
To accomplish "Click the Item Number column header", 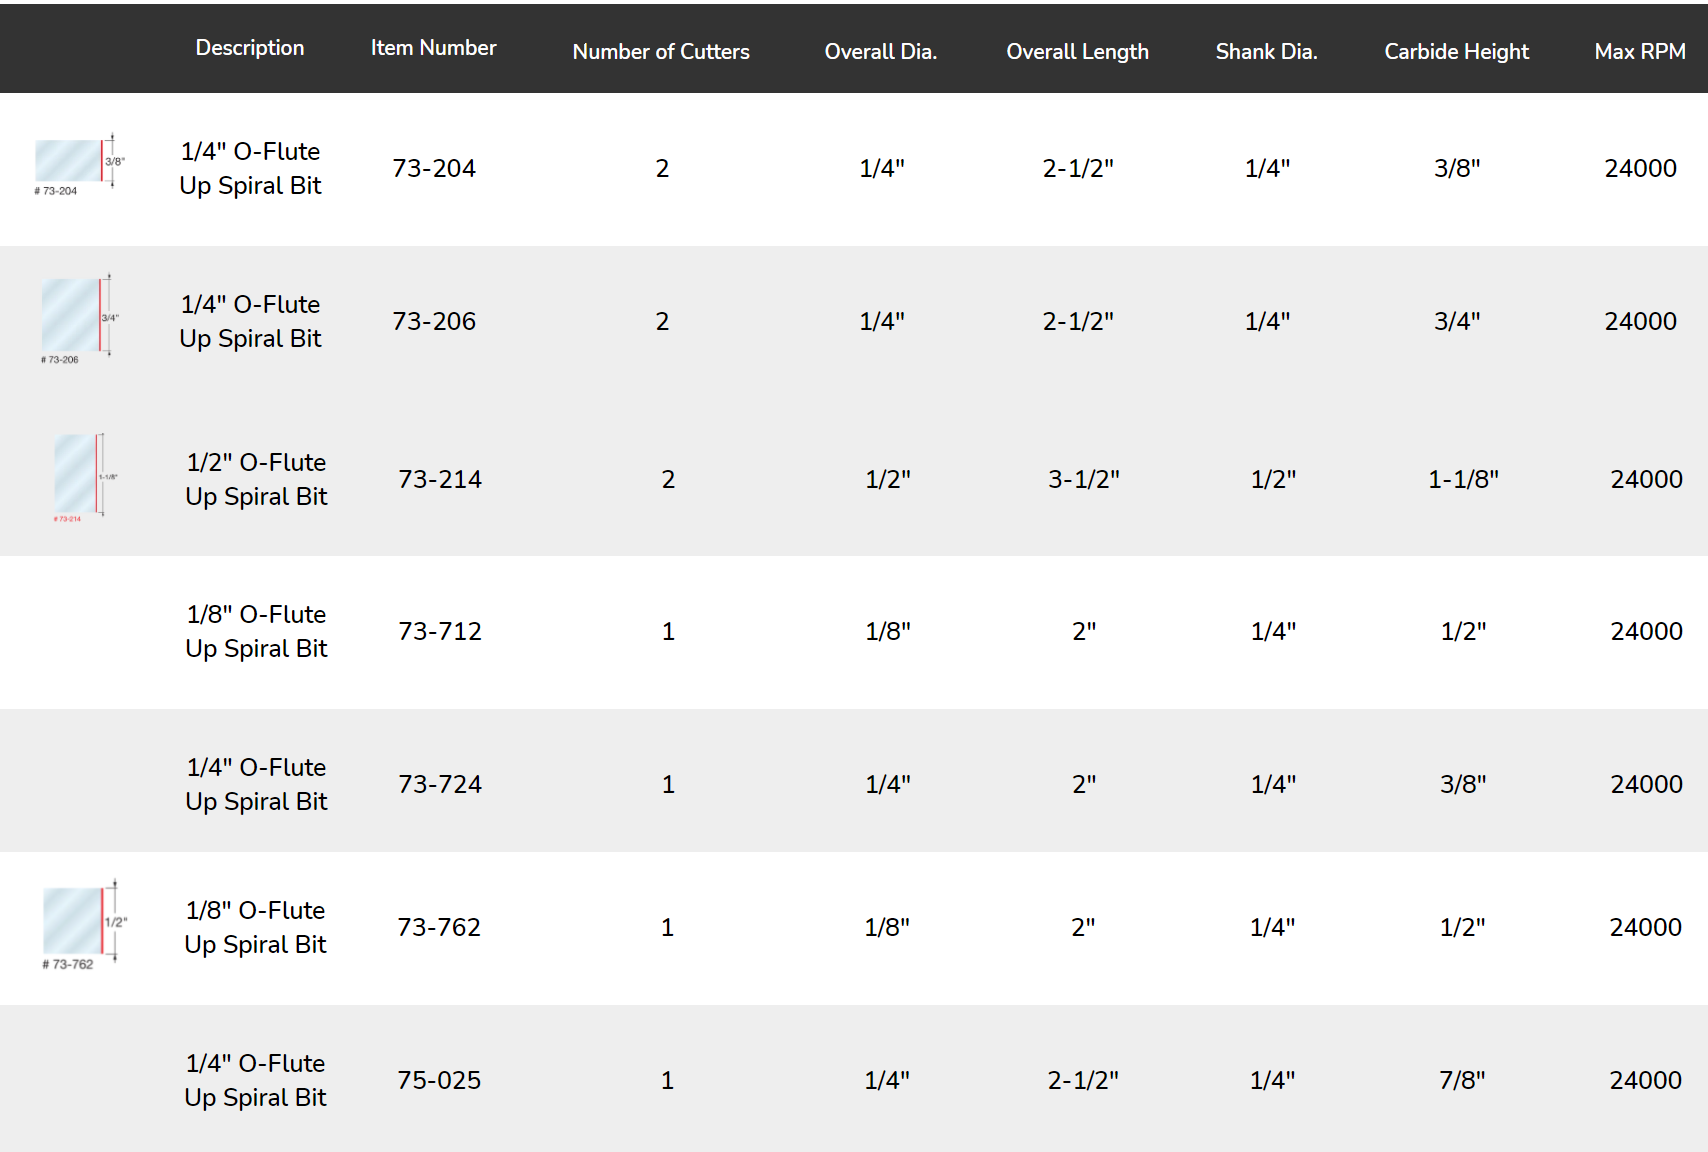I will pyautogui.click(x=433, y=48).
